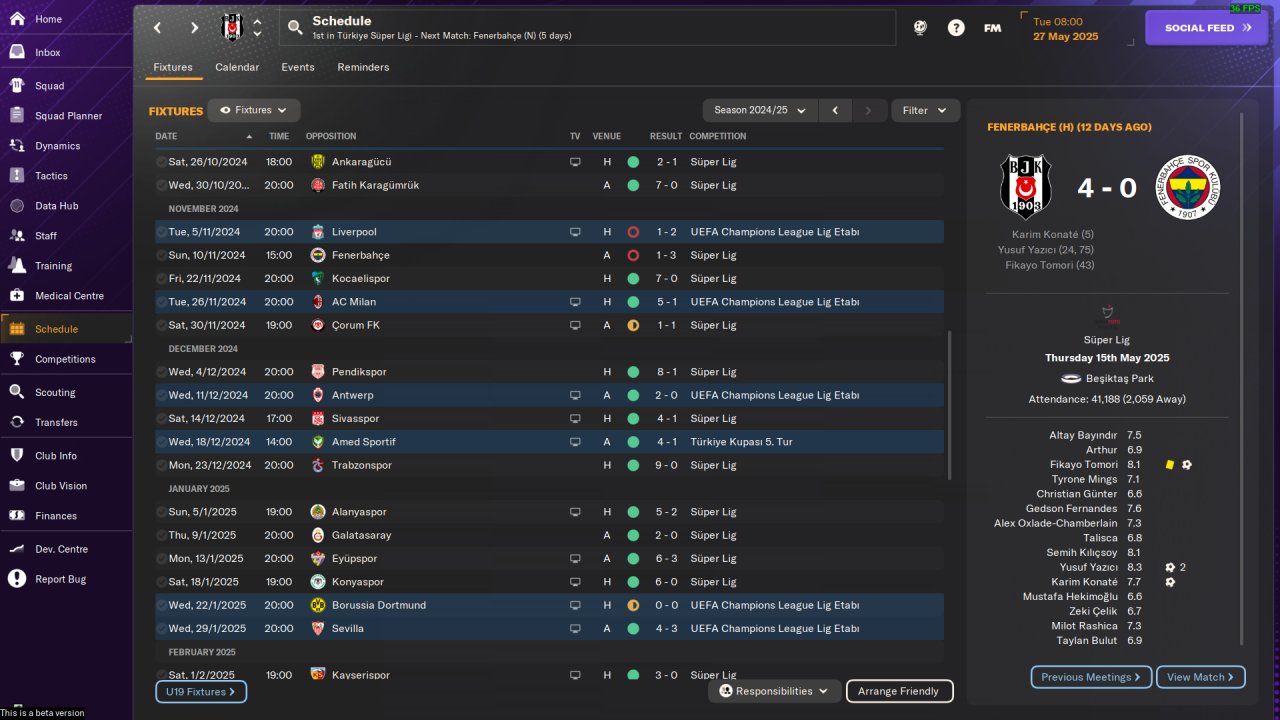Open the Inbox icon in the sidebar
Viewport: 1280px width, 720px height.
coord(17,52)
